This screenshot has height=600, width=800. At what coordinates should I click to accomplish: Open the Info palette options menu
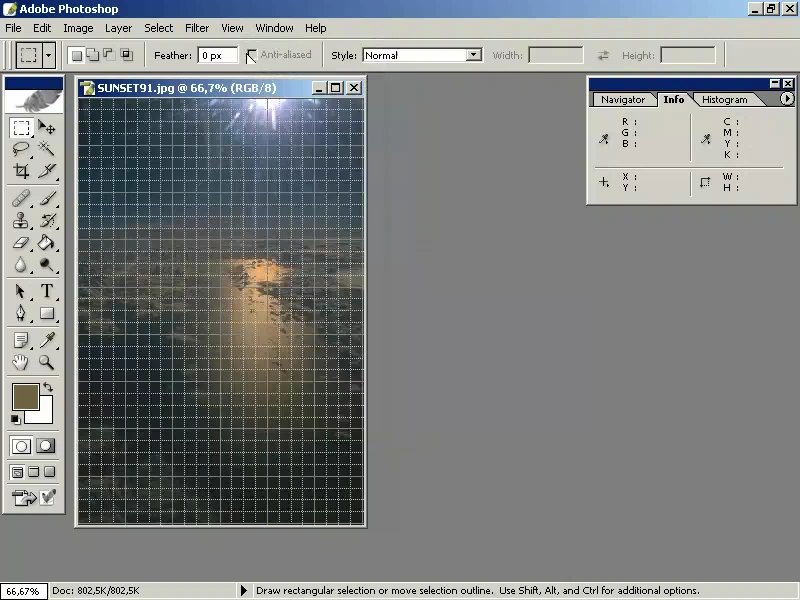pyautogui.click(x=787, y=98)
